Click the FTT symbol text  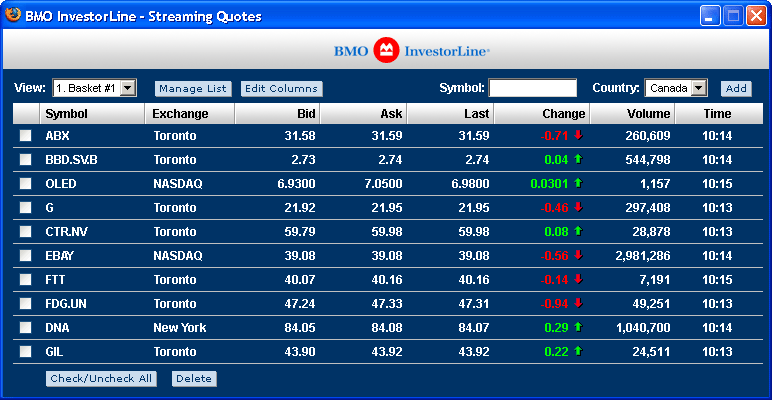pos(55,280)
